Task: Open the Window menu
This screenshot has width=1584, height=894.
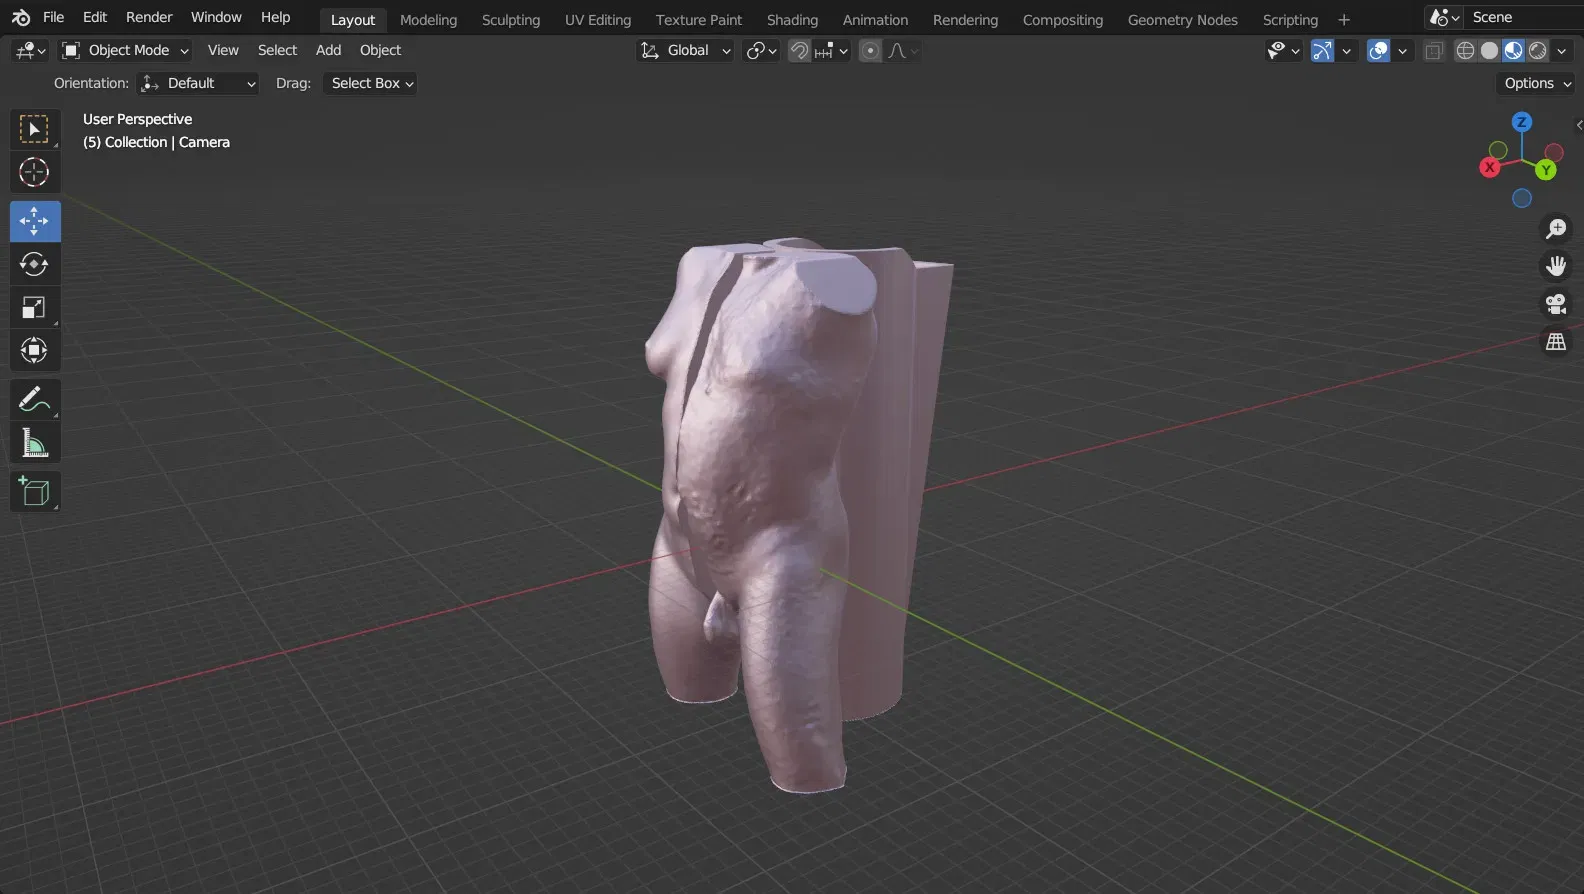Action: tap(216, 18)
